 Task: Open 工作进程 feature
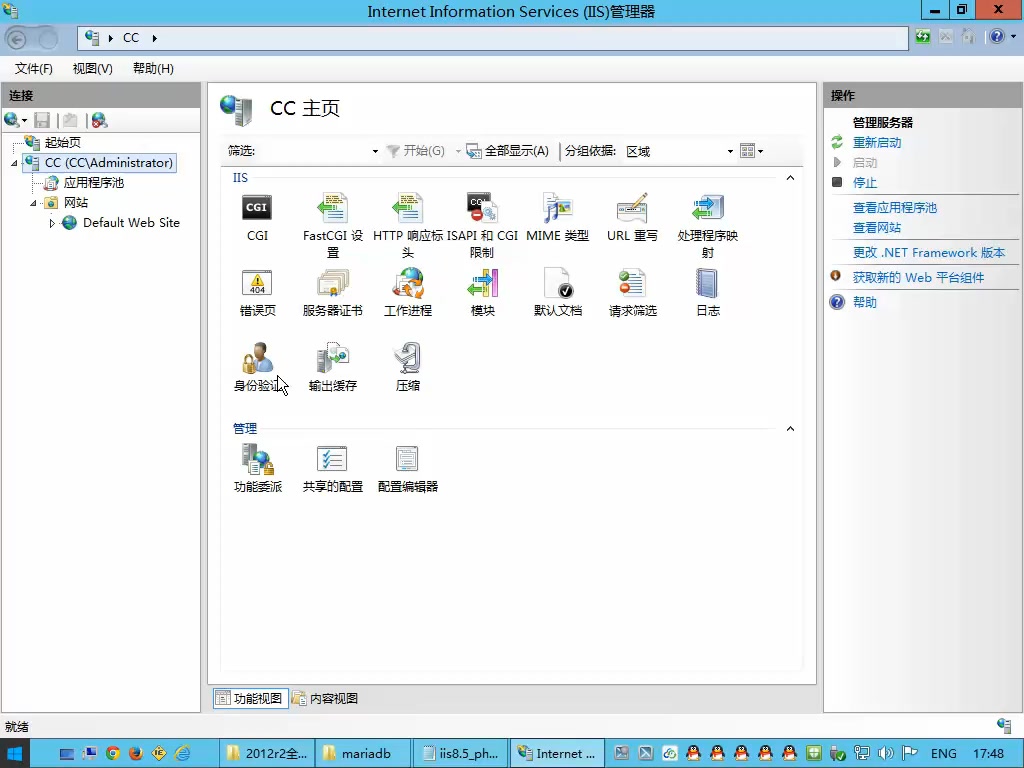[408, 293]
